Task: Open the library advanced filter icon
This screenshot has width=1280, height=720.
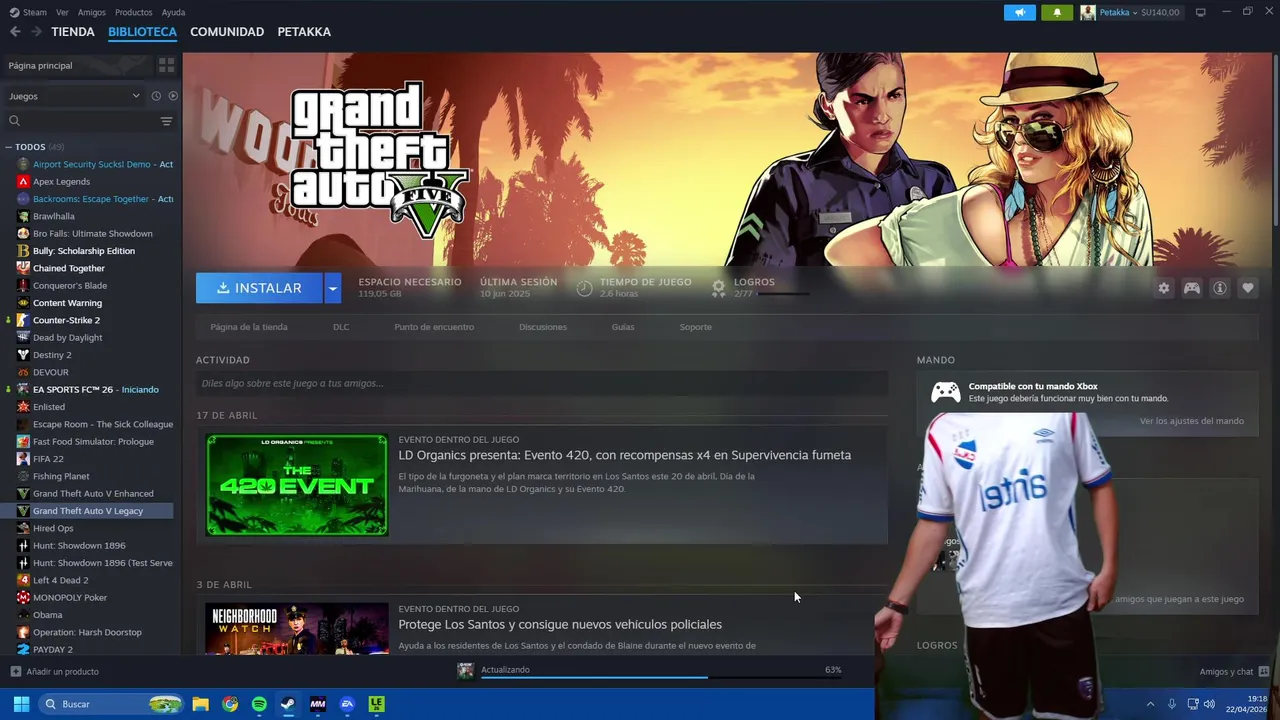Action: [x=166, y=121]
